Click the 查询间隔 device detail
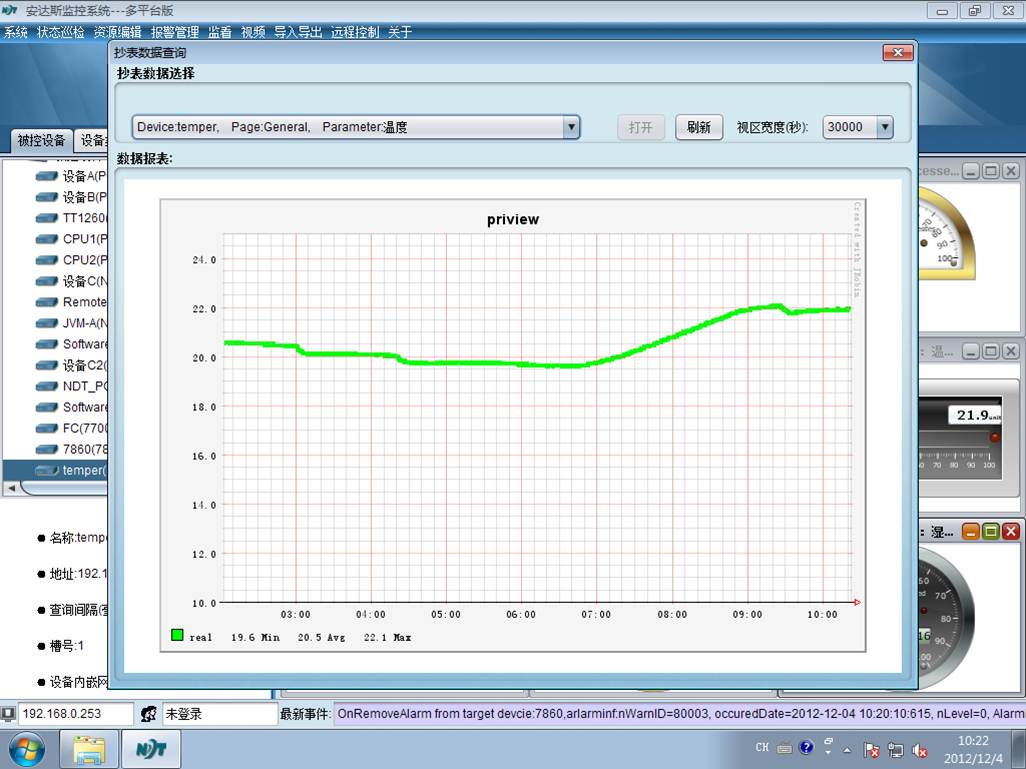The width and height of the screenshot is (1026, 769). tap(79, 610)
